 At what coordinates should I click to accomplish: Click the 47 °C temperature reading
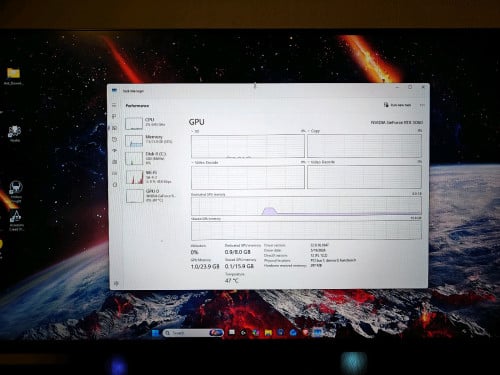coord(232,281)
